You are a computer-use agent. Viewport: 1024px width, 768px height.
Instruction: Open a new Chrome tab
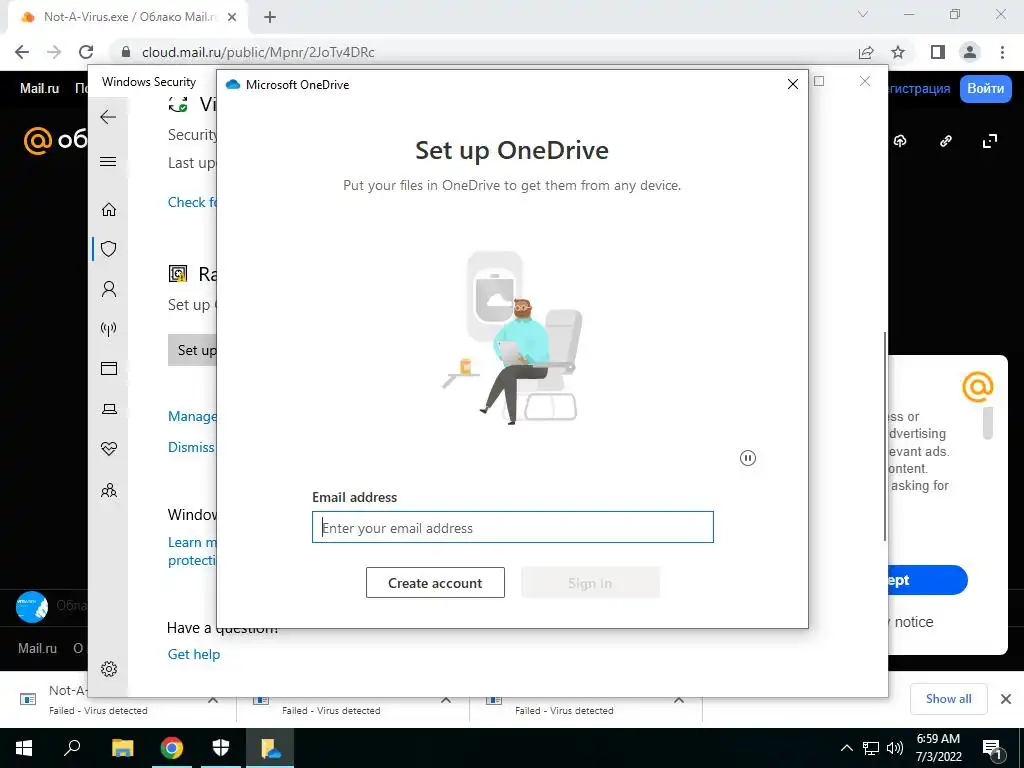pyautogui.click(x=270, y=17)
